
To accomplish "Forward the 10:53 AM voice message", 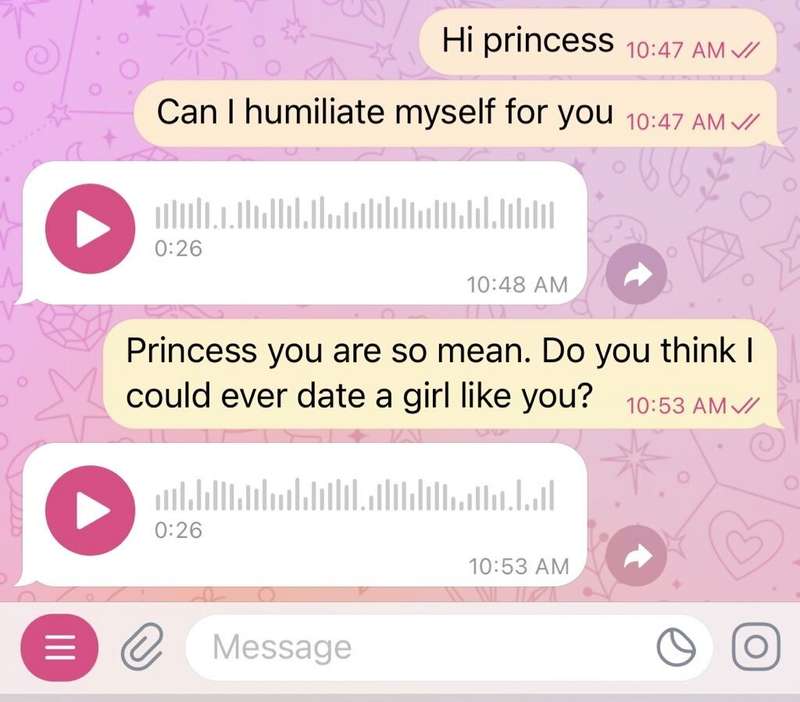I will pos(636,556).
